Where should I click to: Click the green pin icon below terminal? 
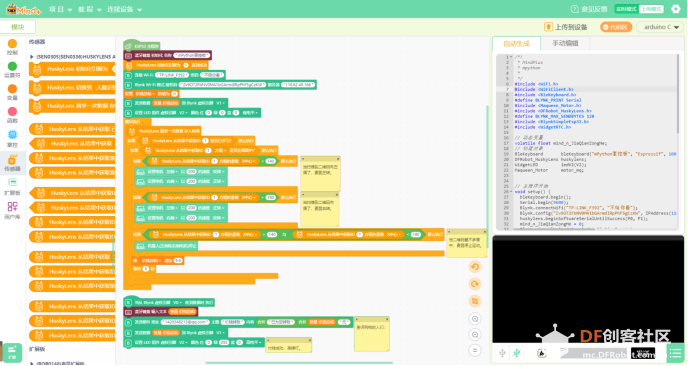coord(517,352)
